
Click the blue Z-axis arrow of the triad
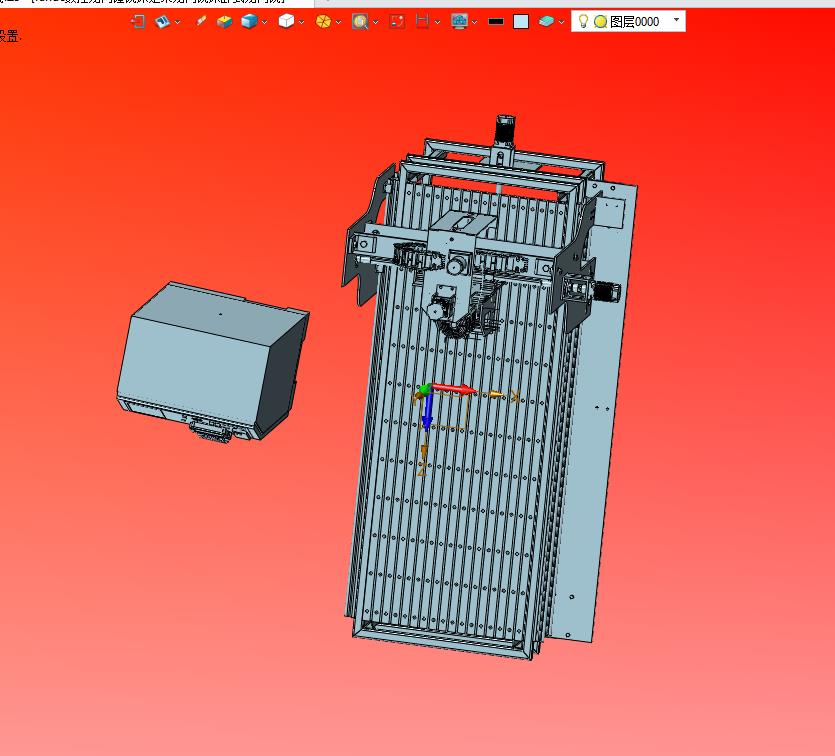[x=427, y=413]
